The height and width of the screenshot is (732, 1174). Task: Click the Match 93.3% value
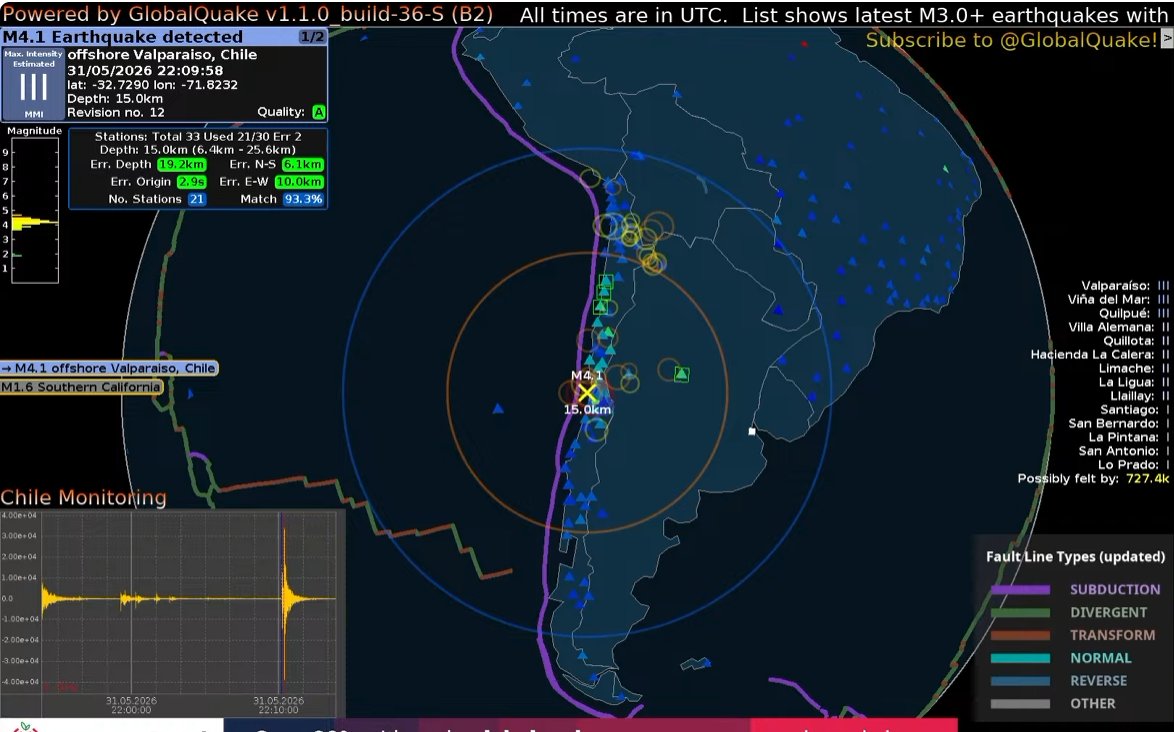click(303, 199)
